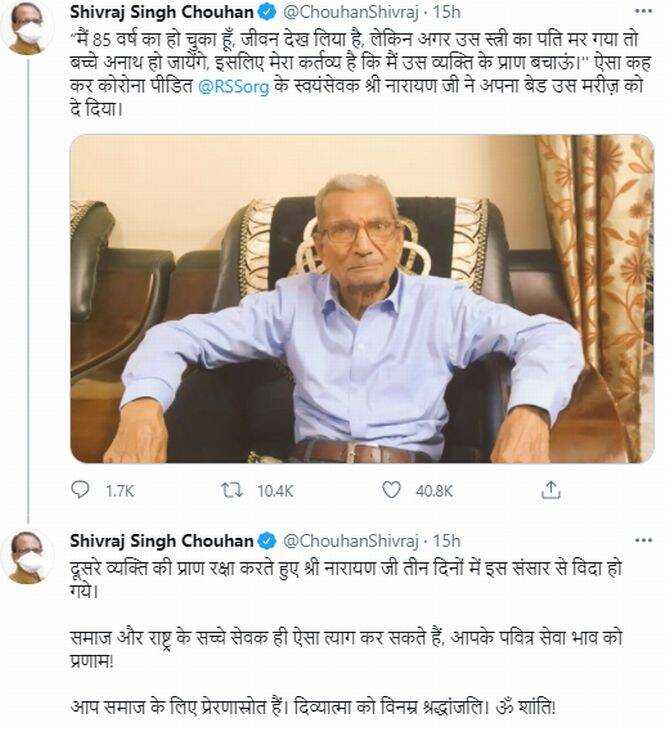Click the @ChouhanShivraj handle on the first tweet

point(350,14)
